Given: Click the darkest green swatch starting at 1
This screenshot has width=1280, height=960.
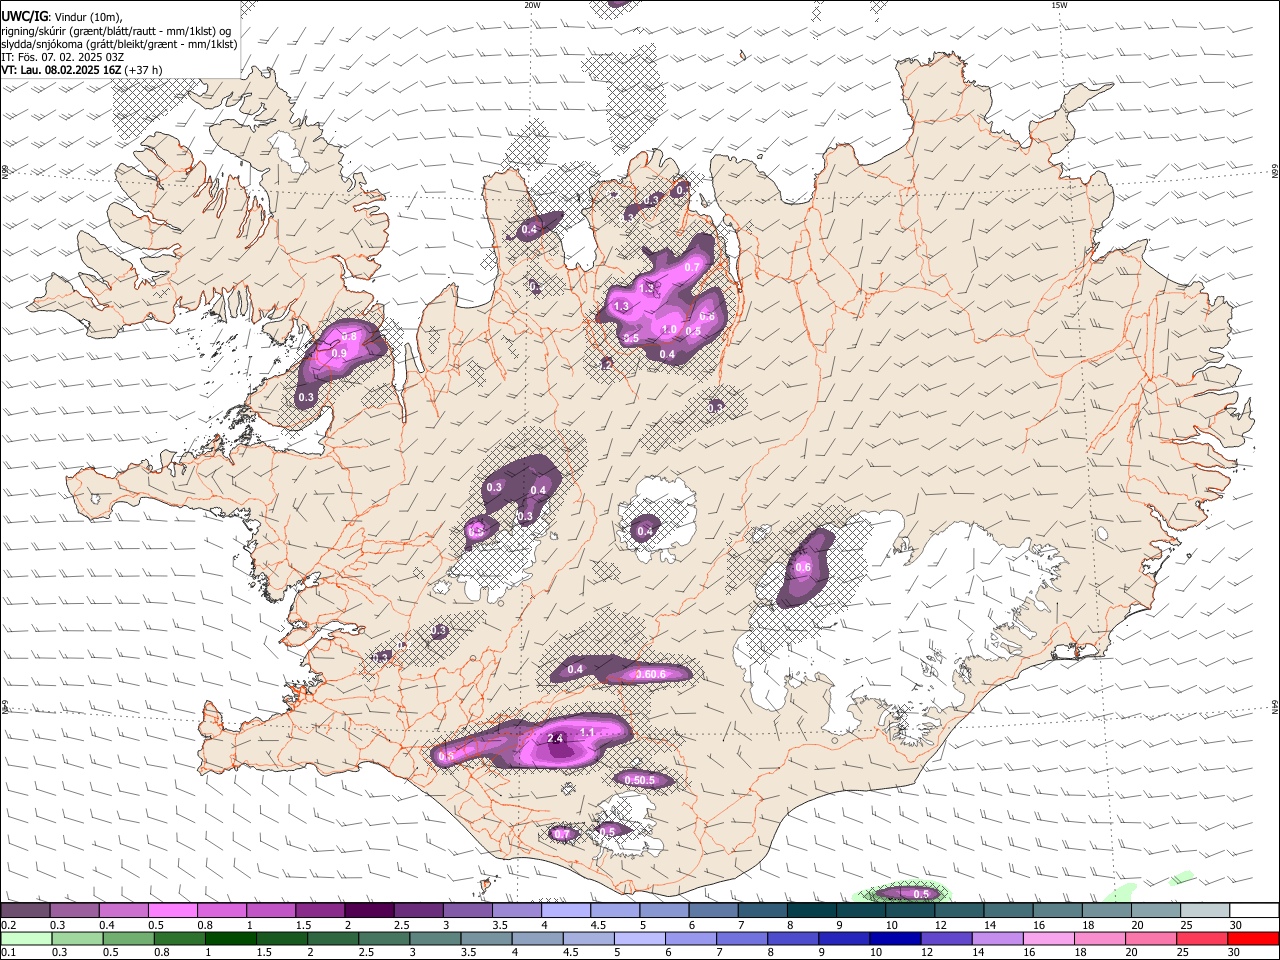Looking at the screenshot, I should point(230,939).
